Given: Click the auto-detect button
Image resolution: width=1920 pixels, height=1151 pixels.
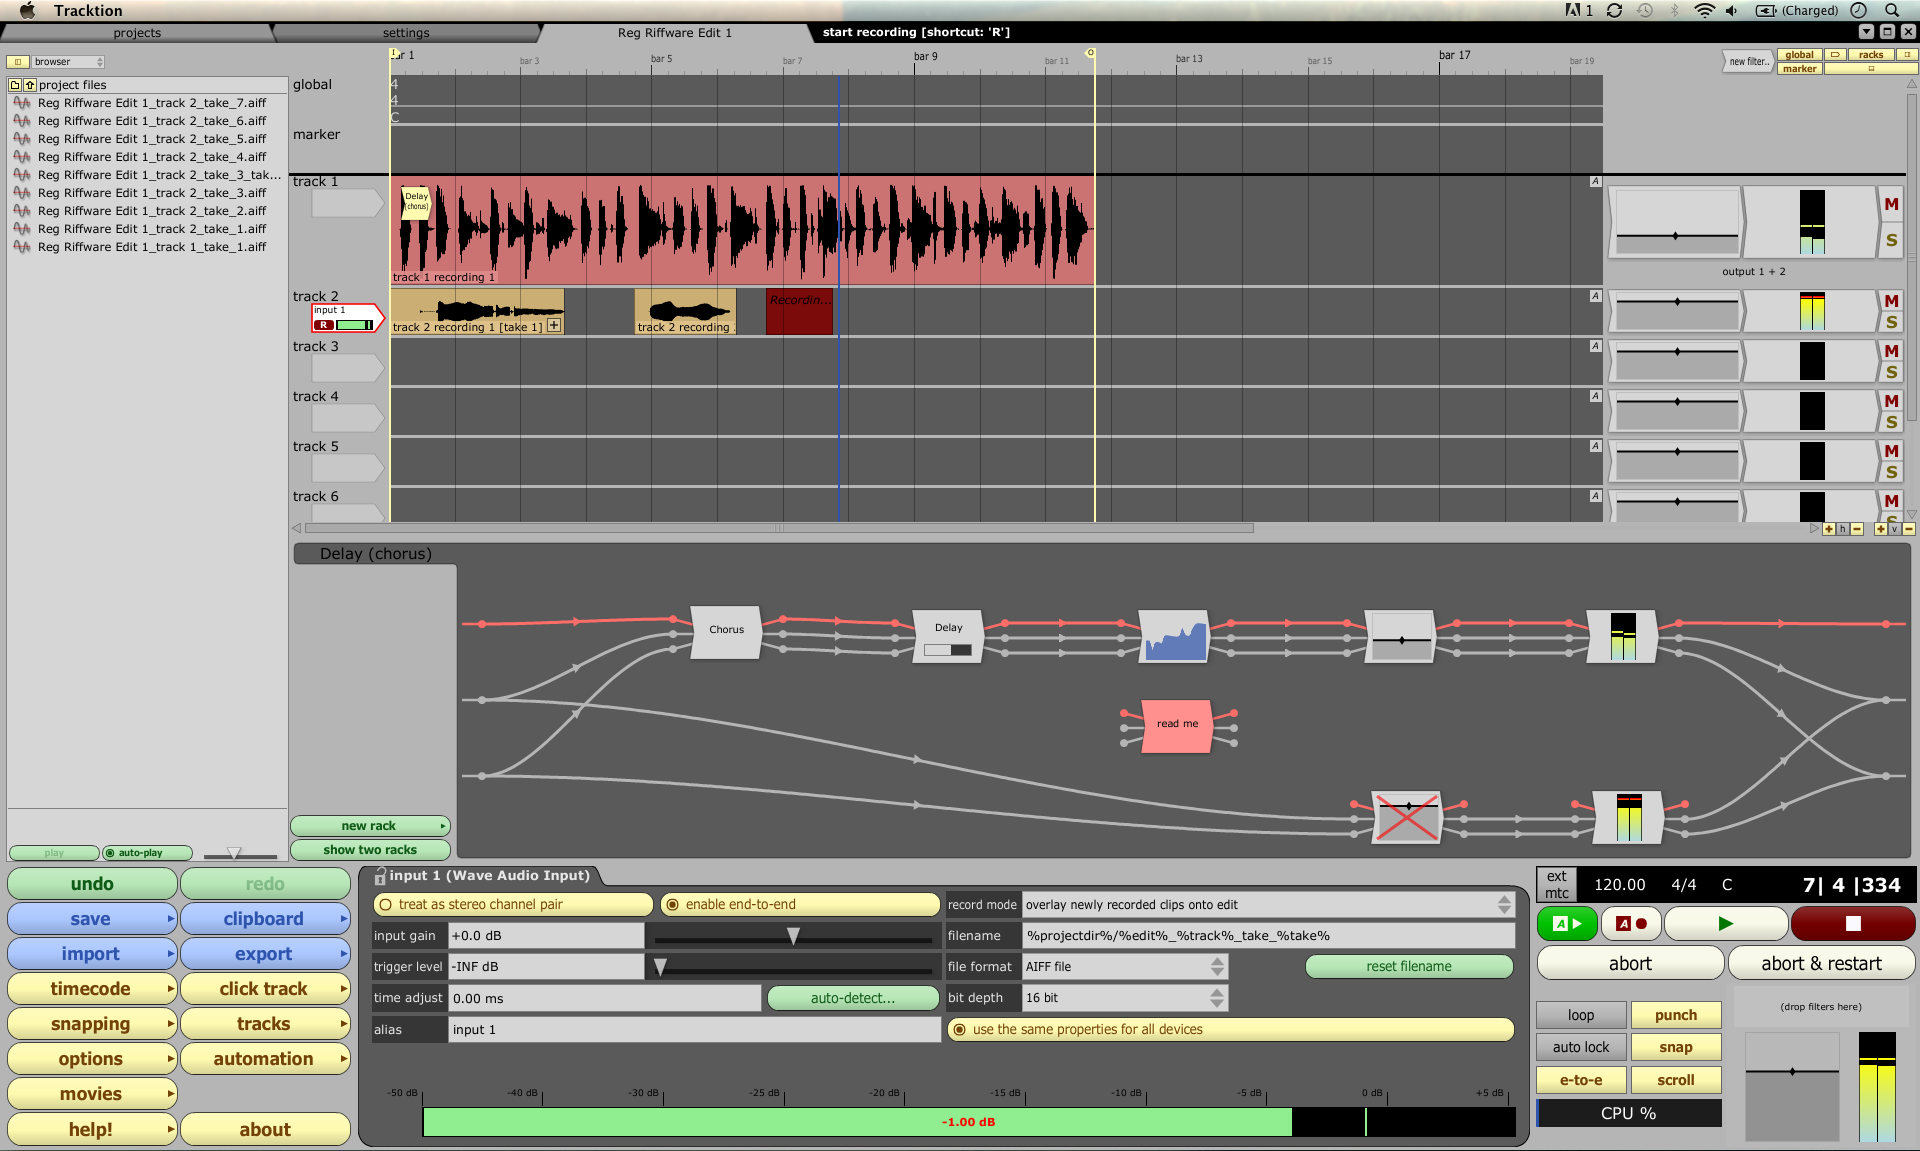Looking at the screenshot, I should pyautogui.click(x=850, y=998).
